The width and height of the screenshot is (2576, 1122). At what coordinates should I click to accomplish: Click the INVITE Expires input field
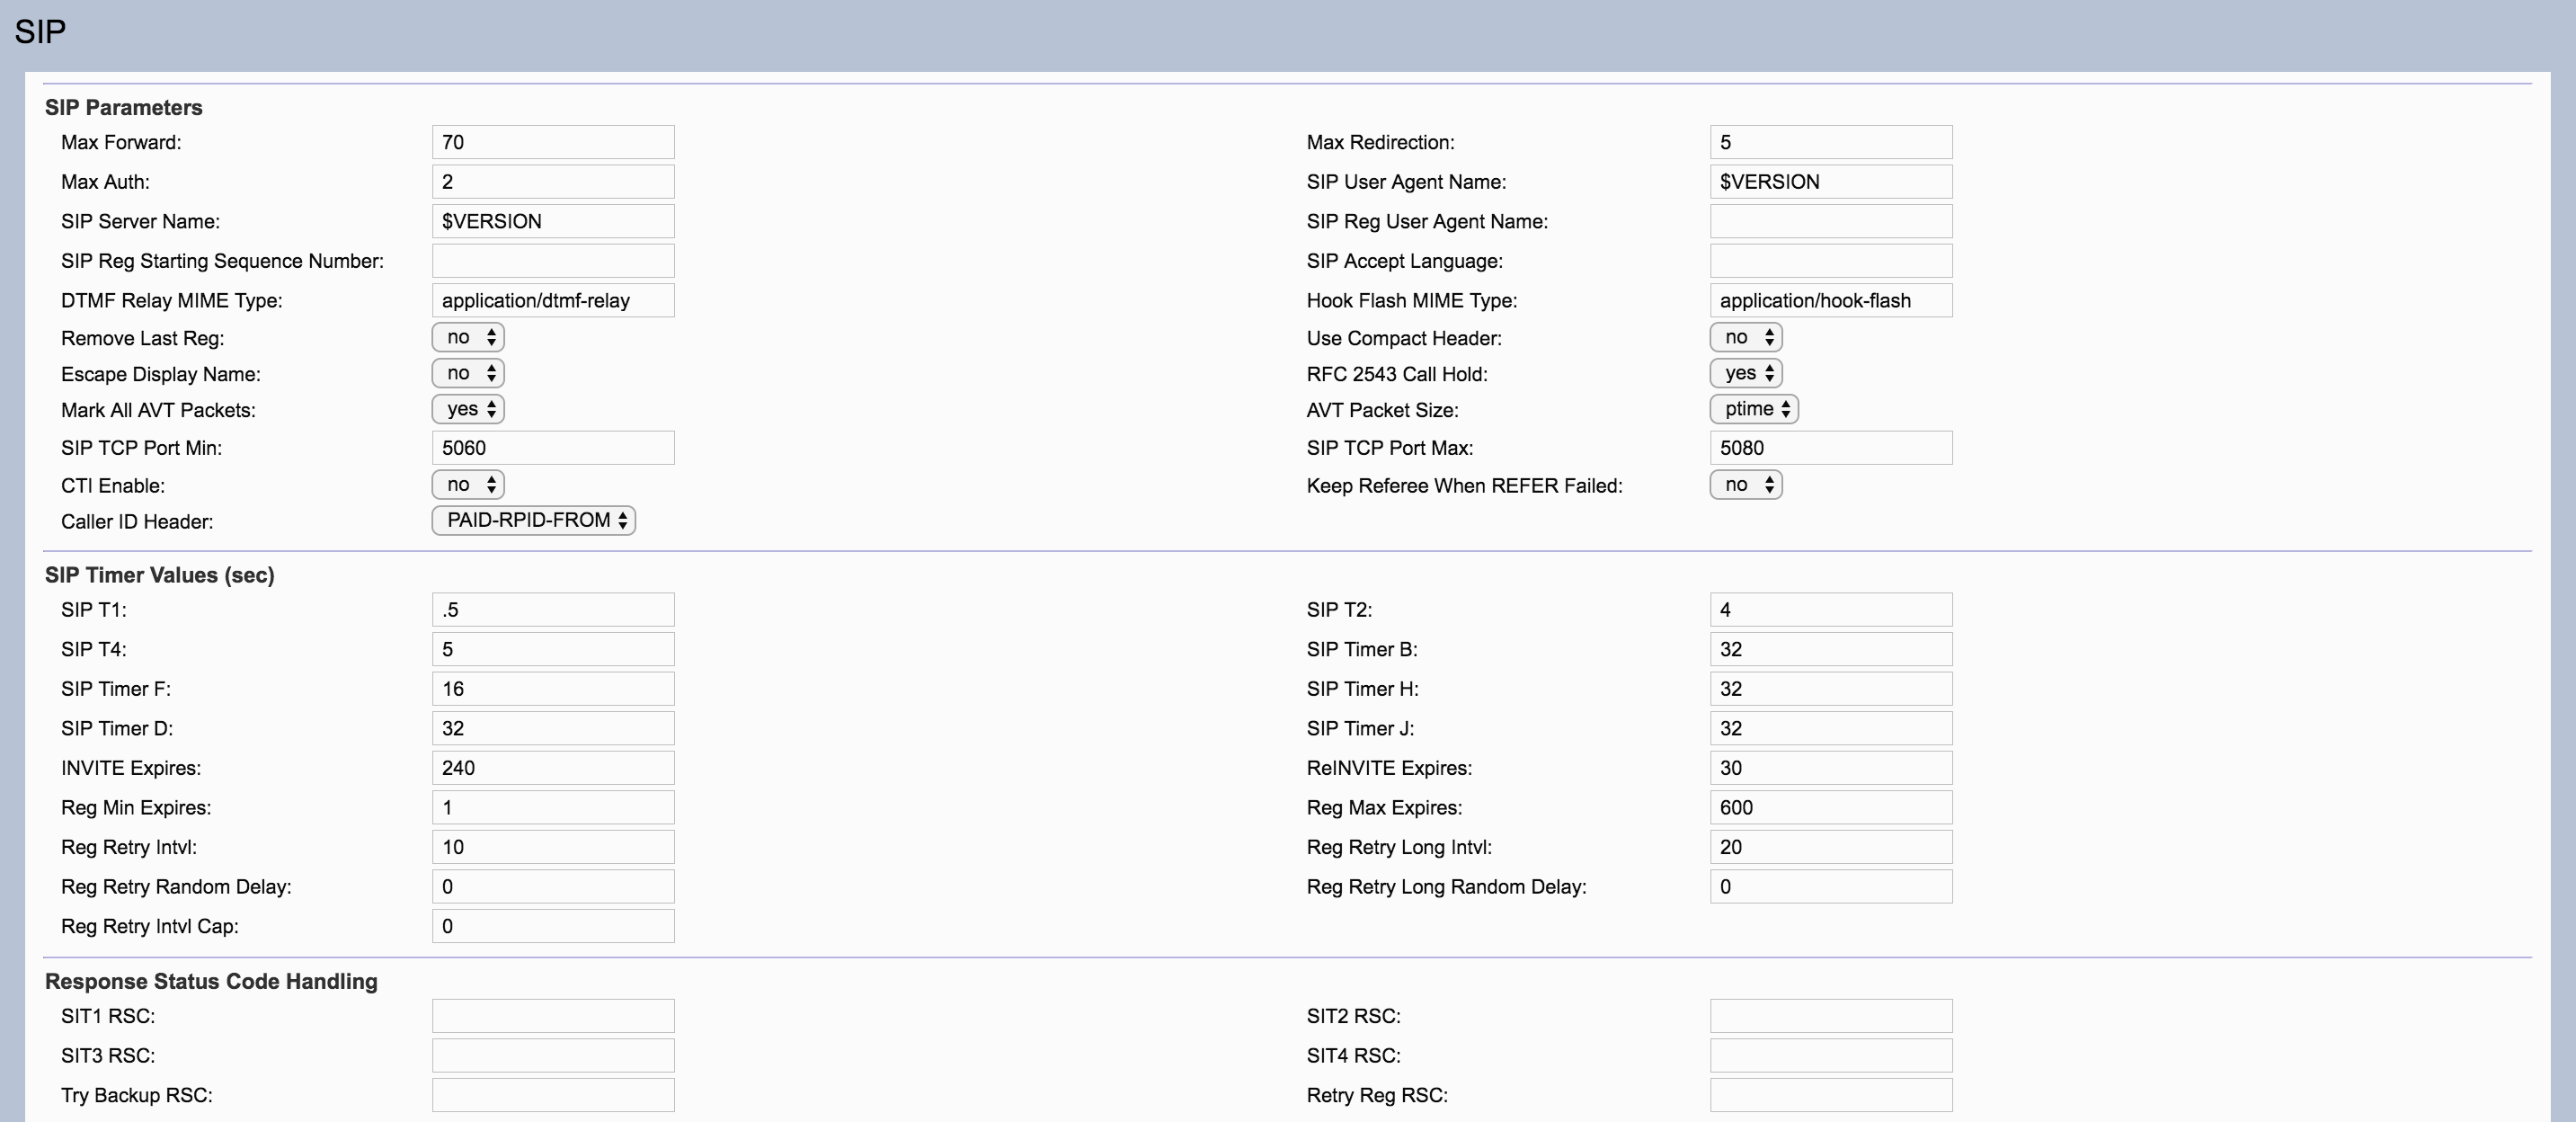click(x=553, y=768)
